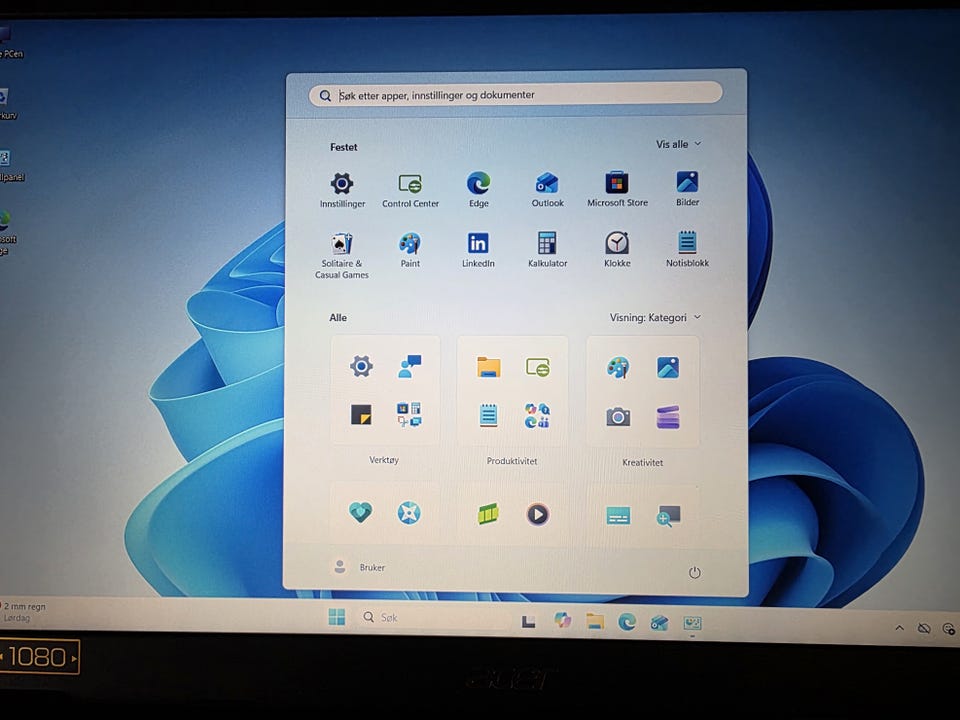
Task: Launch Control Center pinned app
Action: tap(410, 185)
